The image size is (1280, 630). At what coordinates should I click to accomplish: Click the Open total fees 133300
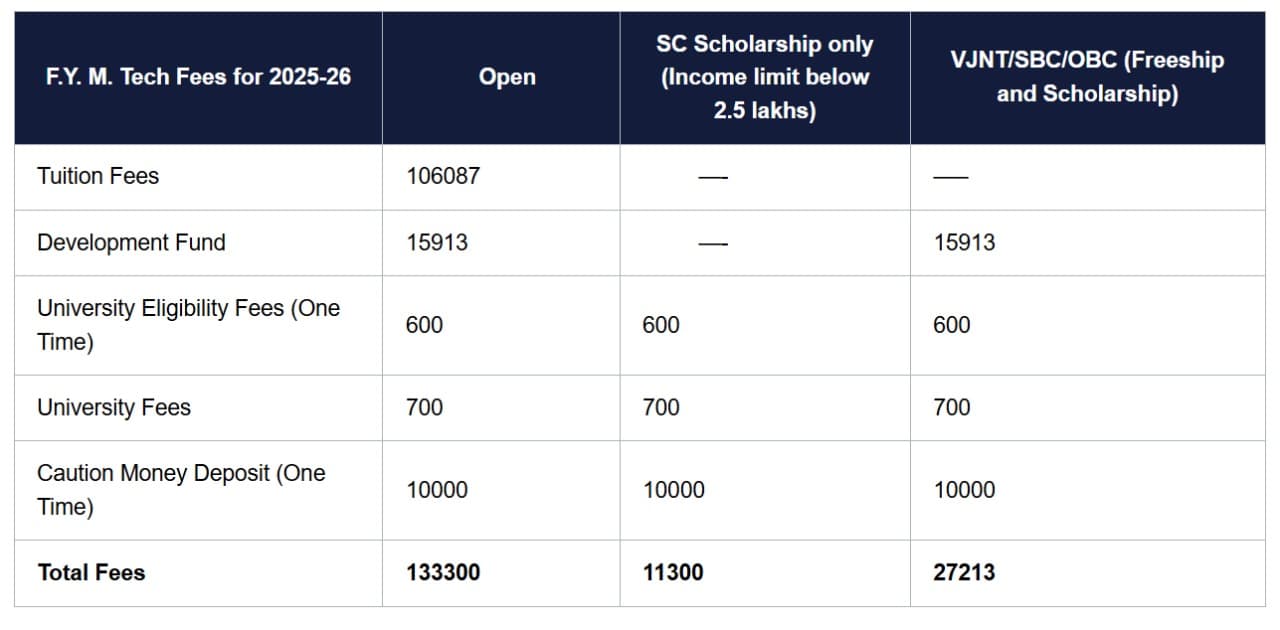tap(443, 573)
